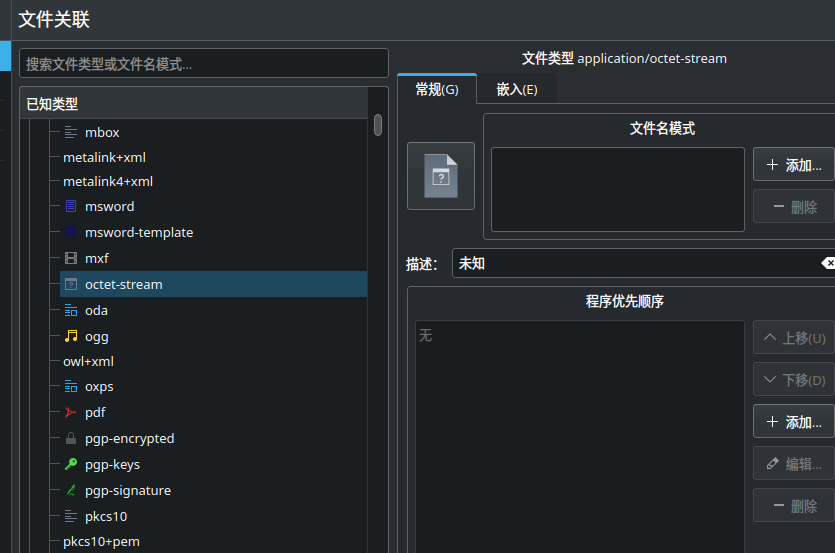Click 添加 button in application priority section

coord(793,422)
